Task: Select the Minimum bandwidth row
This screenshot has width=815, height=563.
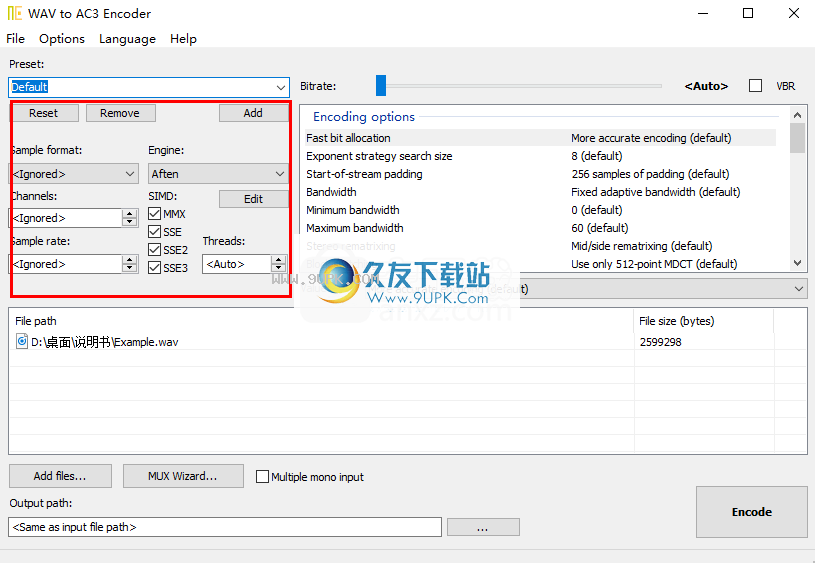Action: click(x=541, y=210)
